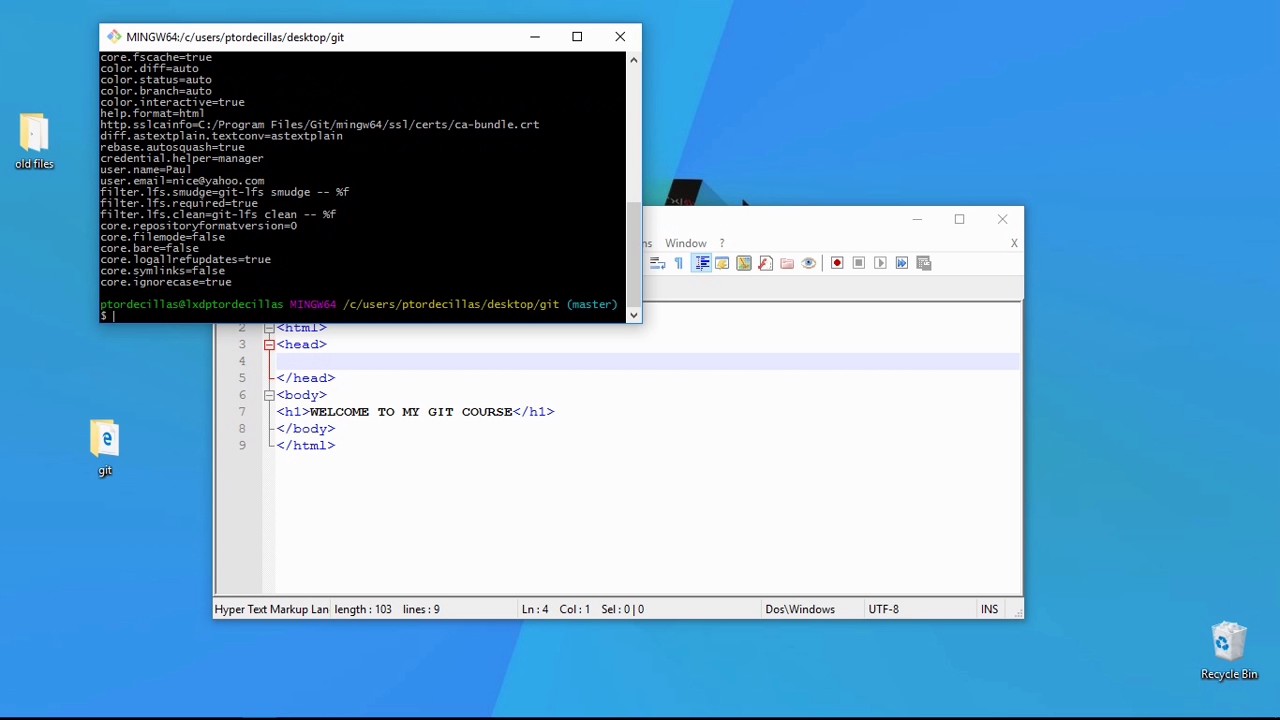Click line number 9 in the margin

pos(242,446)
